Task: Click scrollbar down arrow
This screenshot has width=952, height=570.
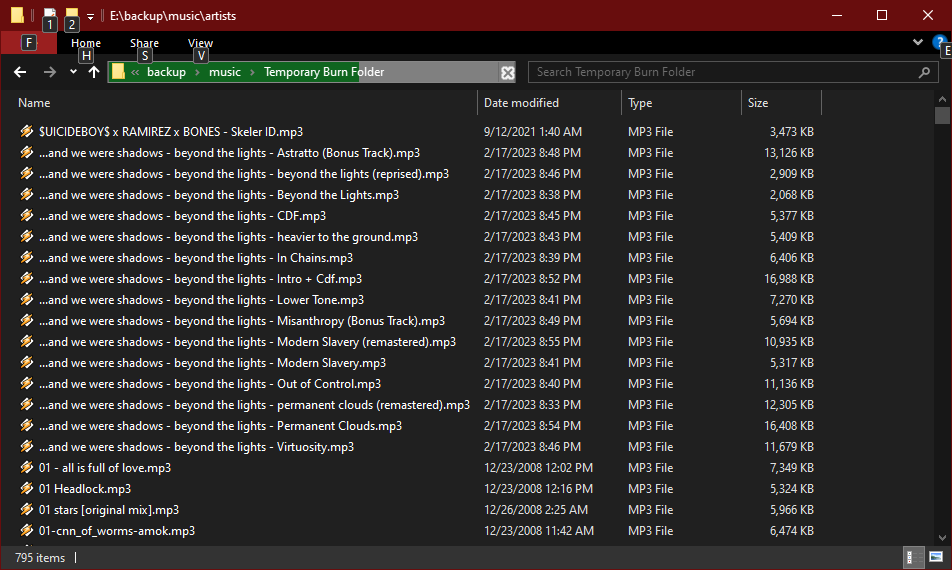Action: (942, 538)
